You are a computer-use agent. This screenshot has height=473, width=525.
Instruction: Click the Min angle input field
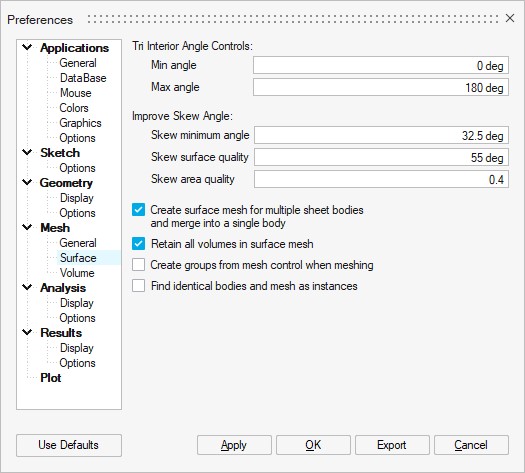381,65
